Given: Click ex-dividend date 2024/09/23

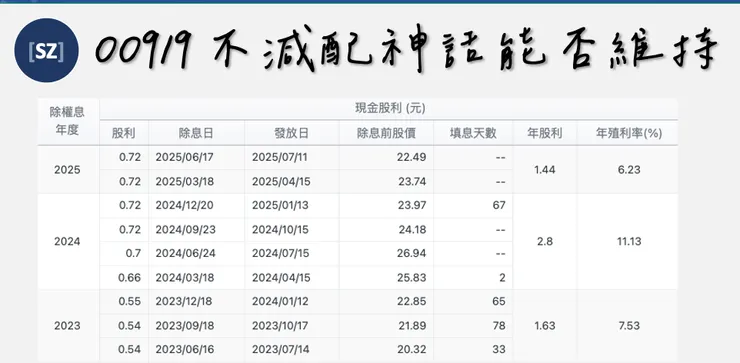Looking at the screenshot, I should (185, 229).
